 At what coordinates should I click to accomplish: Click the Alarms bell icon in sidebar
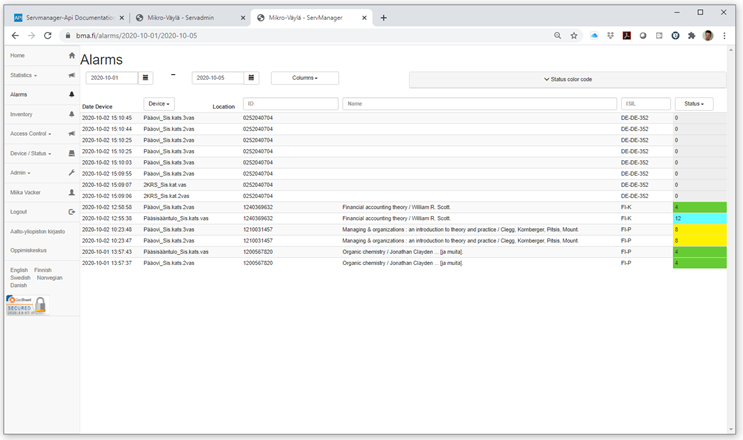click(71, 94)
